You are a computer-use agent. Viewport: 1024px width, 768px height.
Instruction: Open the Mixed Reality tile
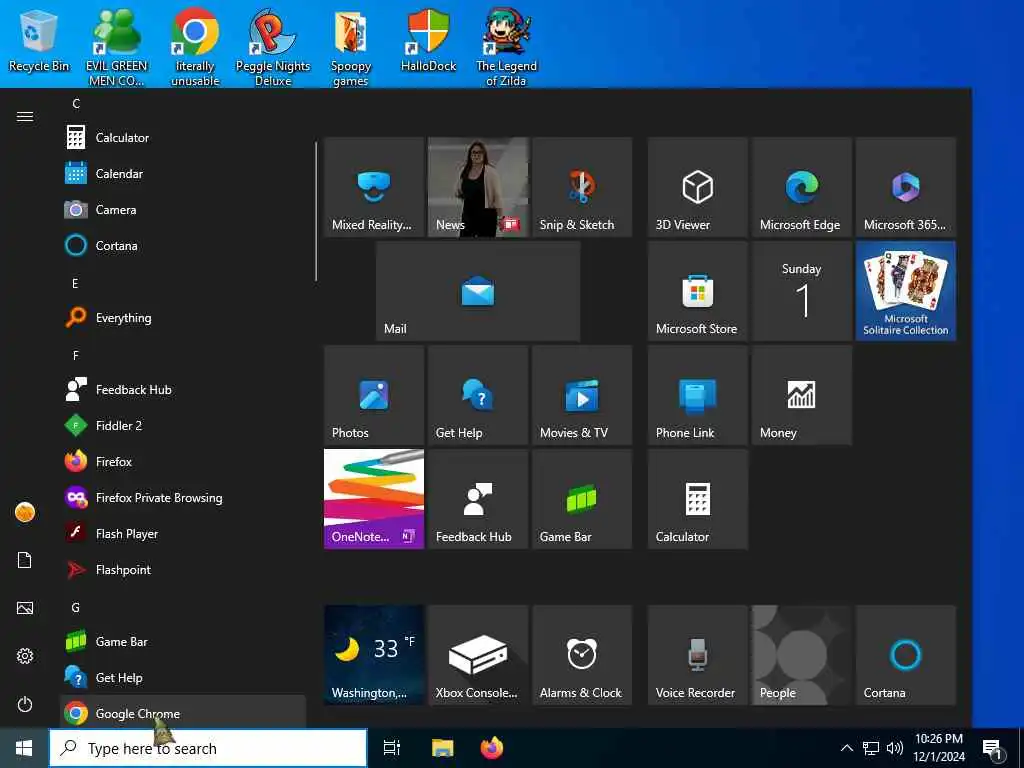point(374,187)
